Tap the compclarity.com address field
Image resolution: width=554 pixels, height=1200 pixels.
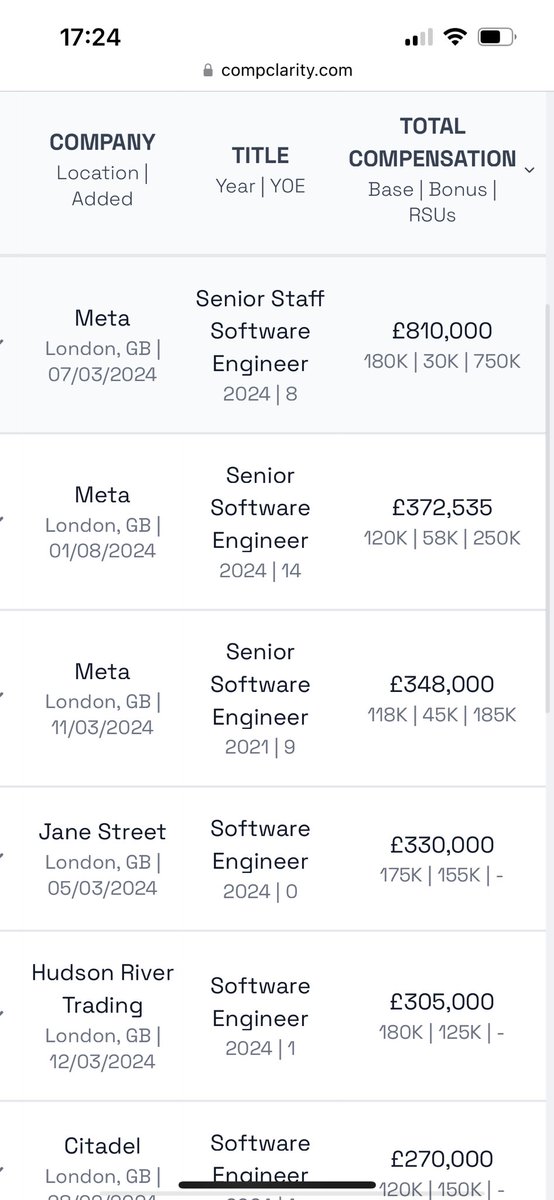(277, 71)
